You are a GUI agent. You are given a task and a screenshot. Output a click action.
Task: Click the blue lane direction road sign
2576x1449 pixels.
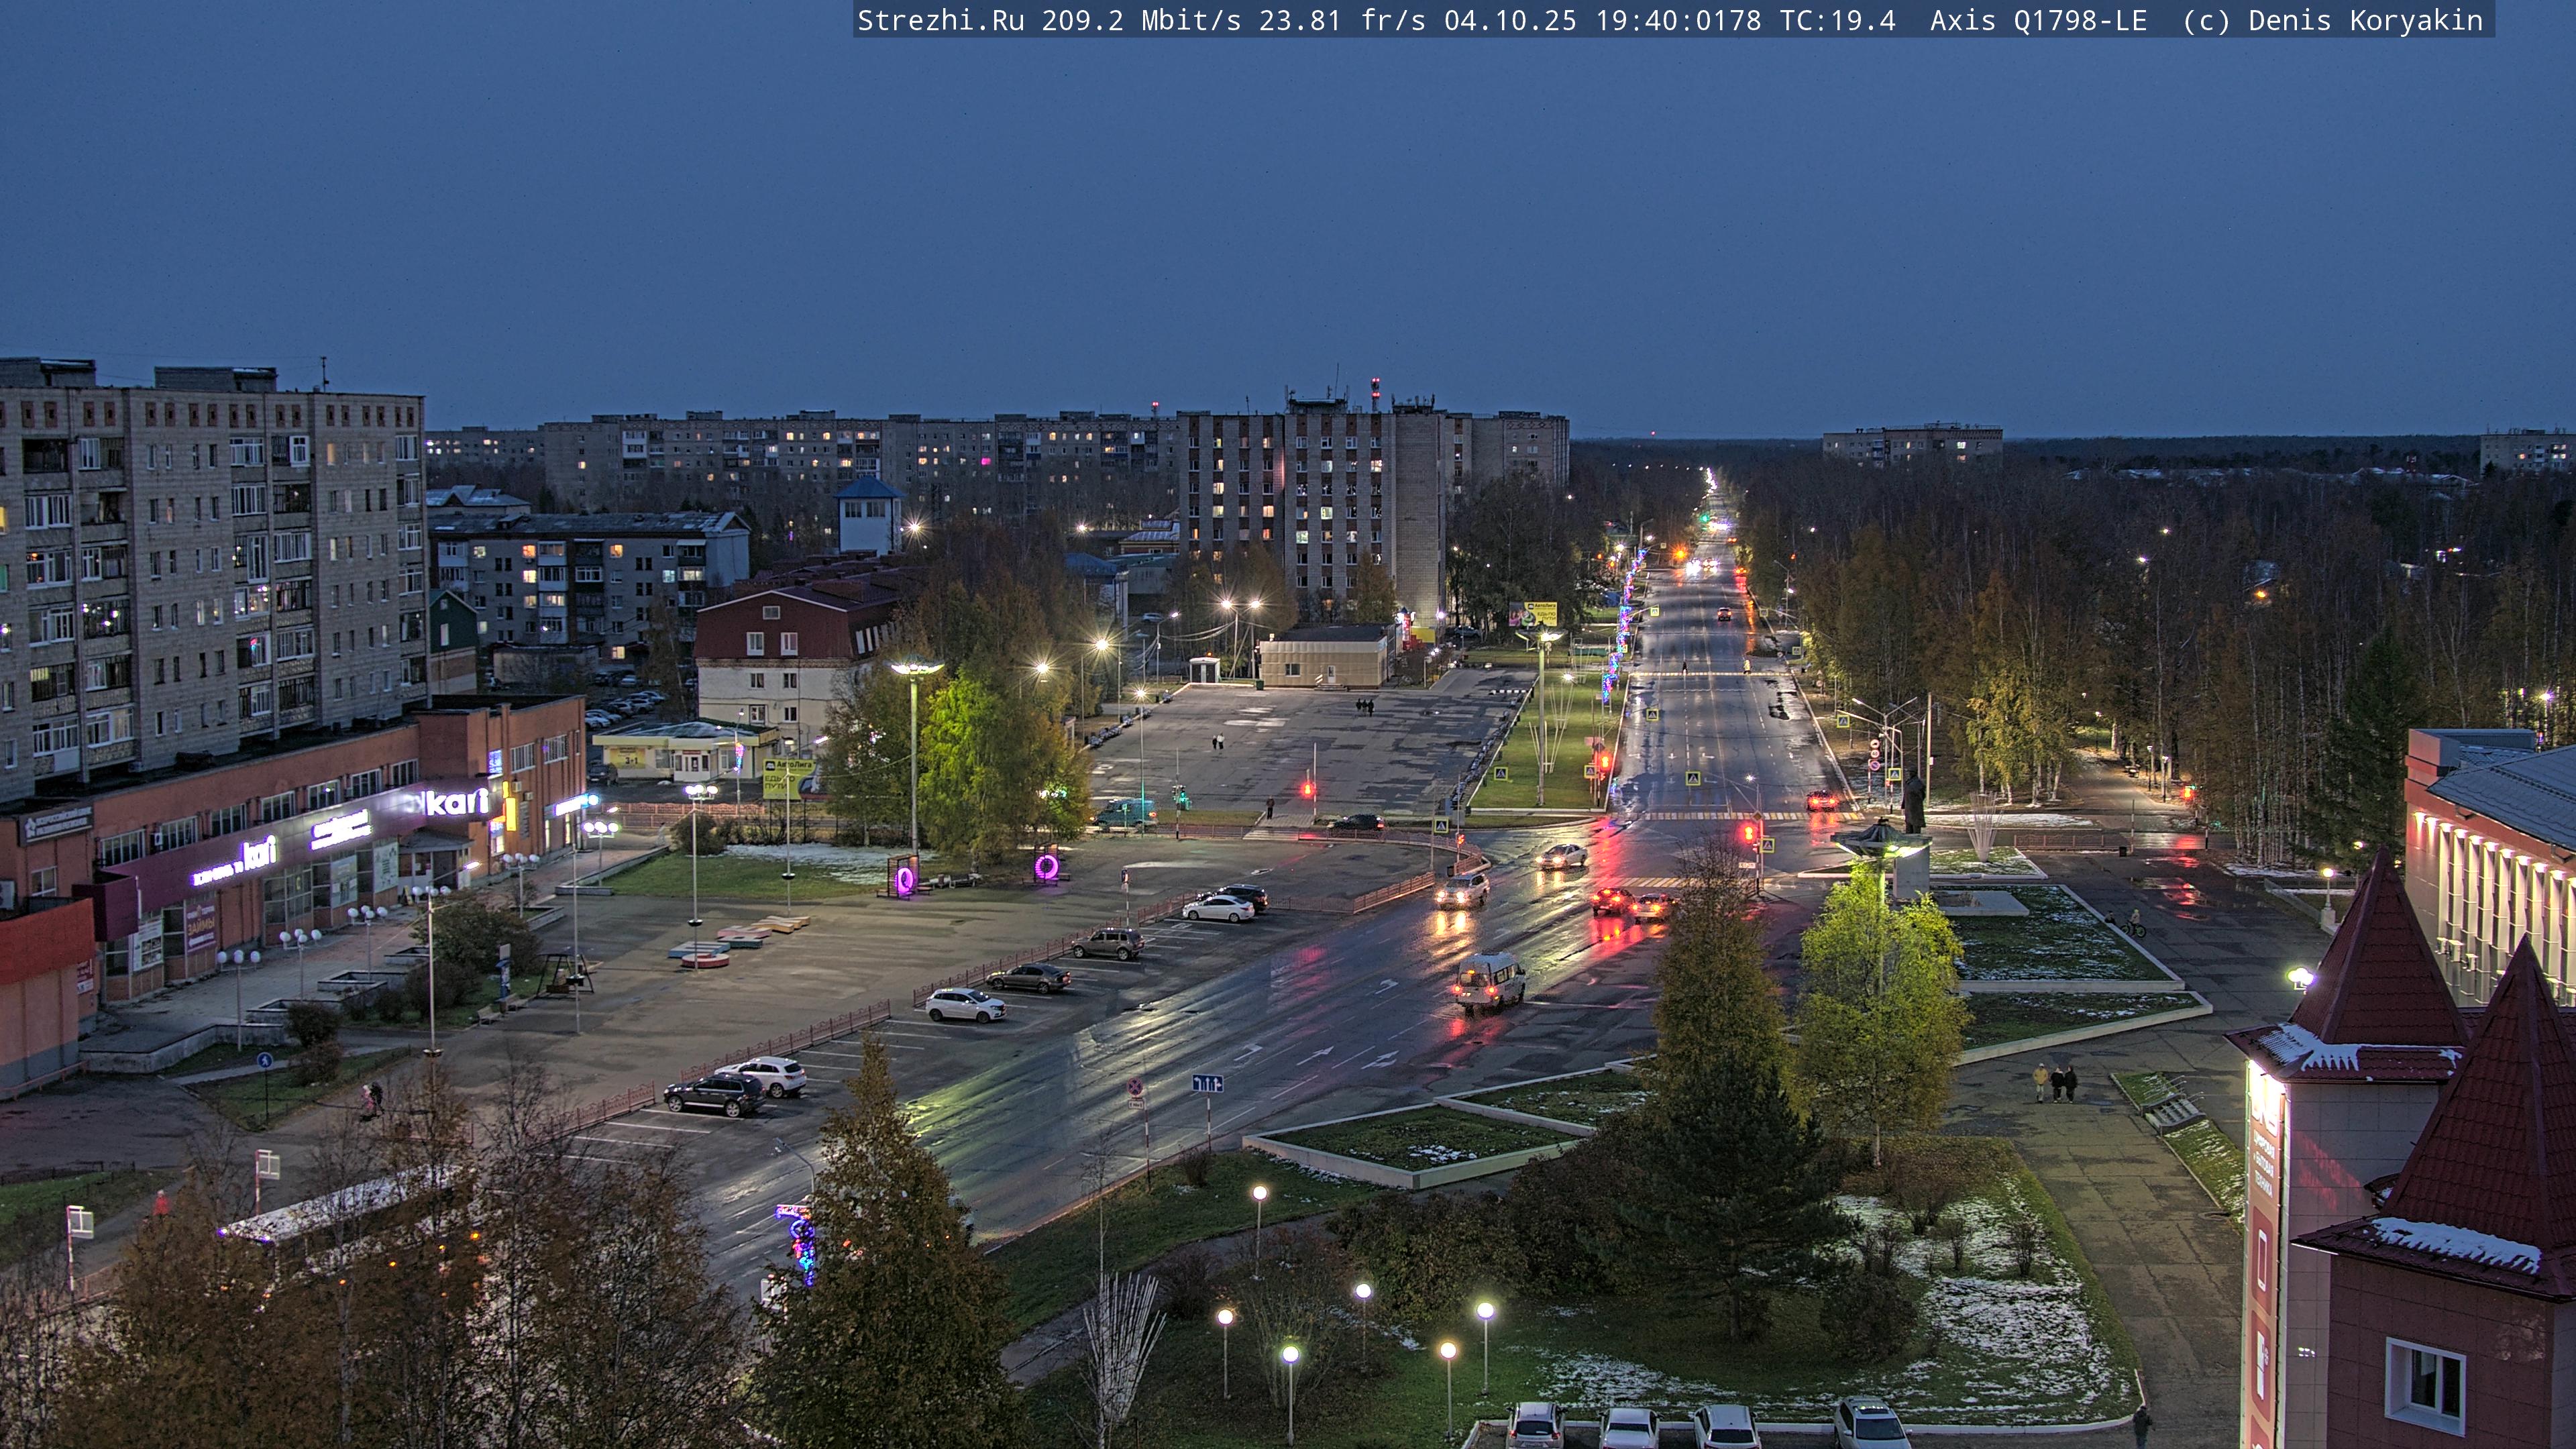(1207, 1083)
